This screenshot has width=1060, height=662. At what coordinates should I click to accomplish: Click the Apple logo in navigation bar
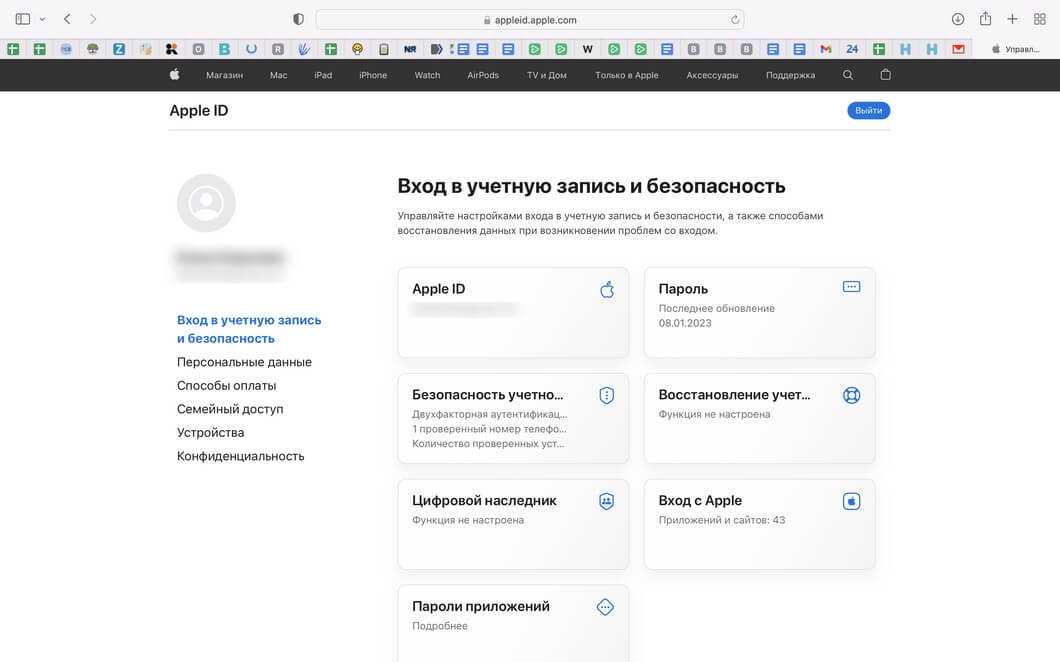[x=174, y=75]
